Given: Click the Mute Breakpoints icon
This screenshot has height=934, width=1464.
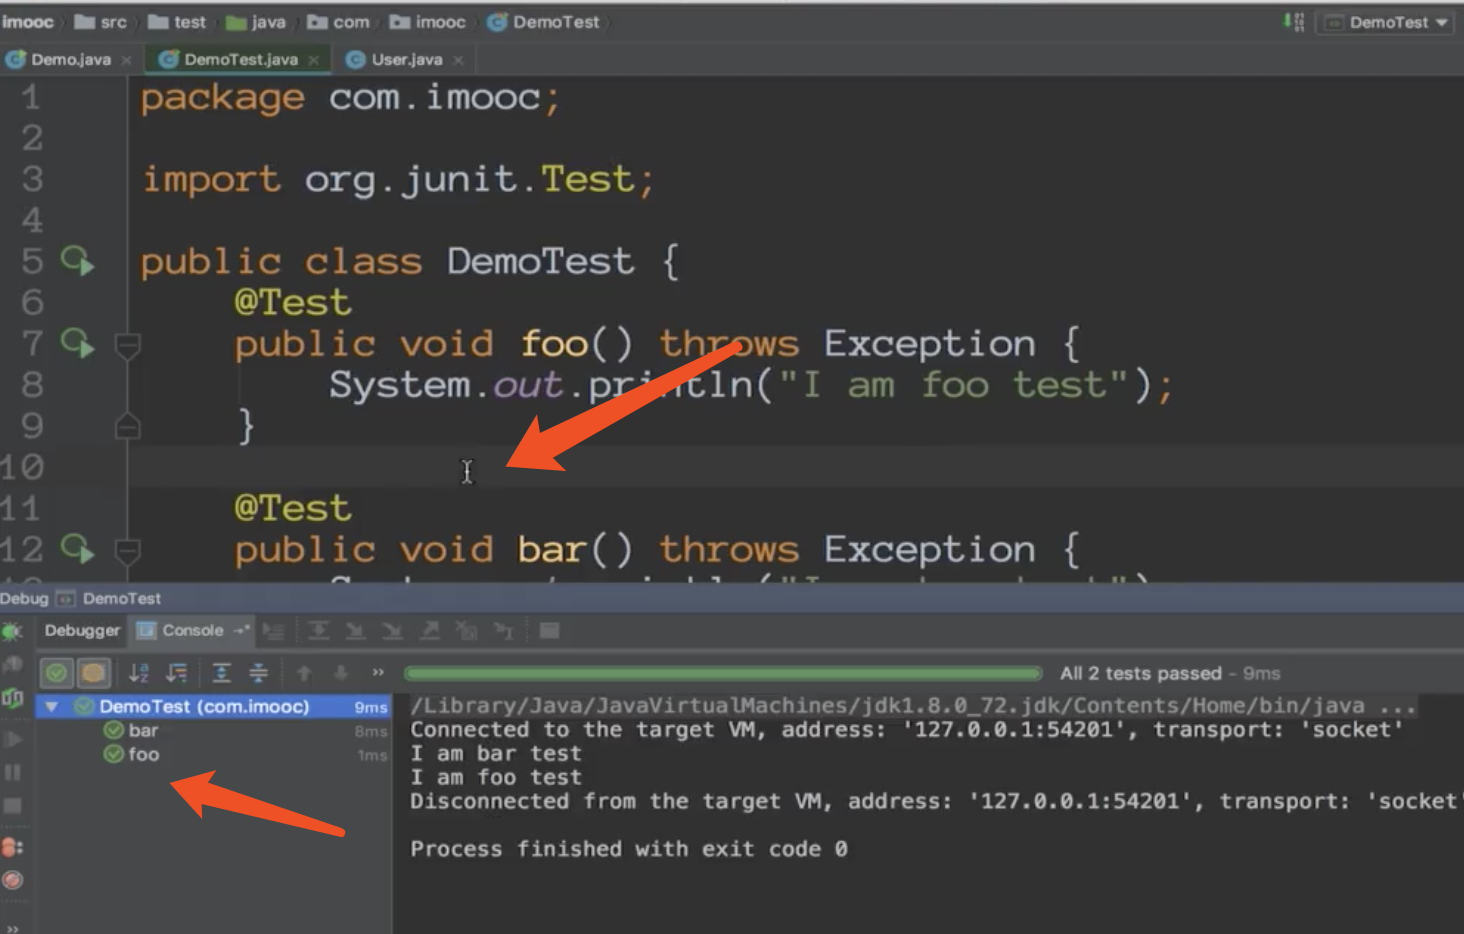Looking at the screenshot, I should [12, 880].
